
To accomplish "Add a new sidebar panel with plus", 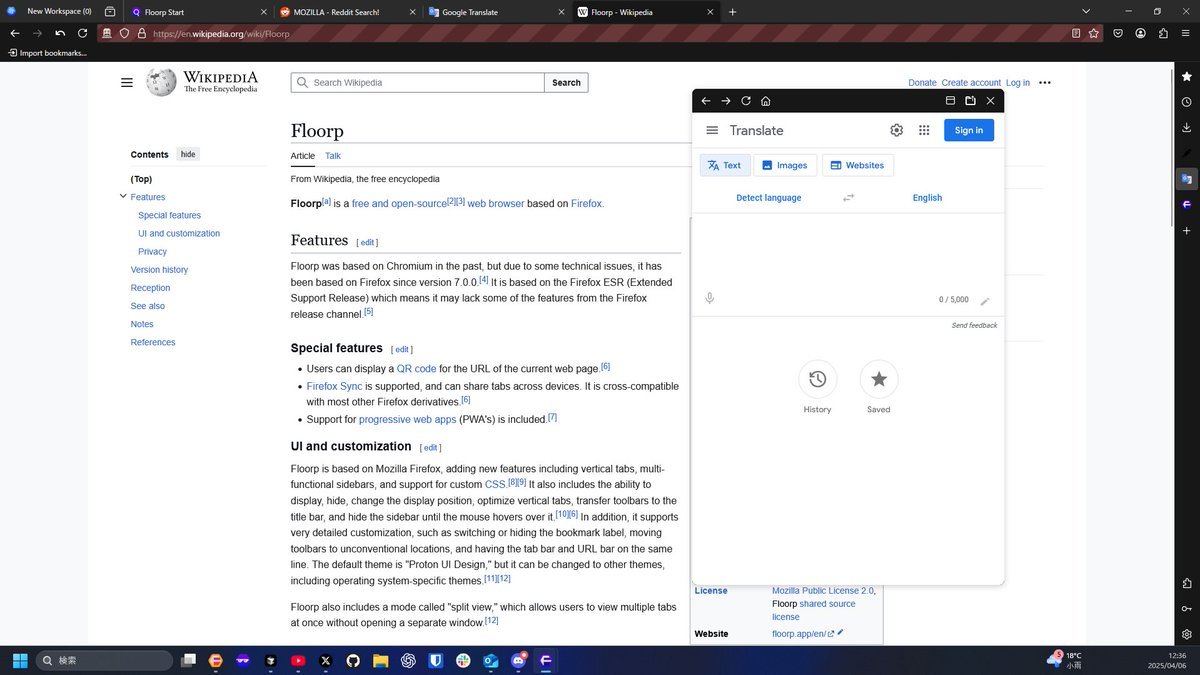I will point(1186,231).
